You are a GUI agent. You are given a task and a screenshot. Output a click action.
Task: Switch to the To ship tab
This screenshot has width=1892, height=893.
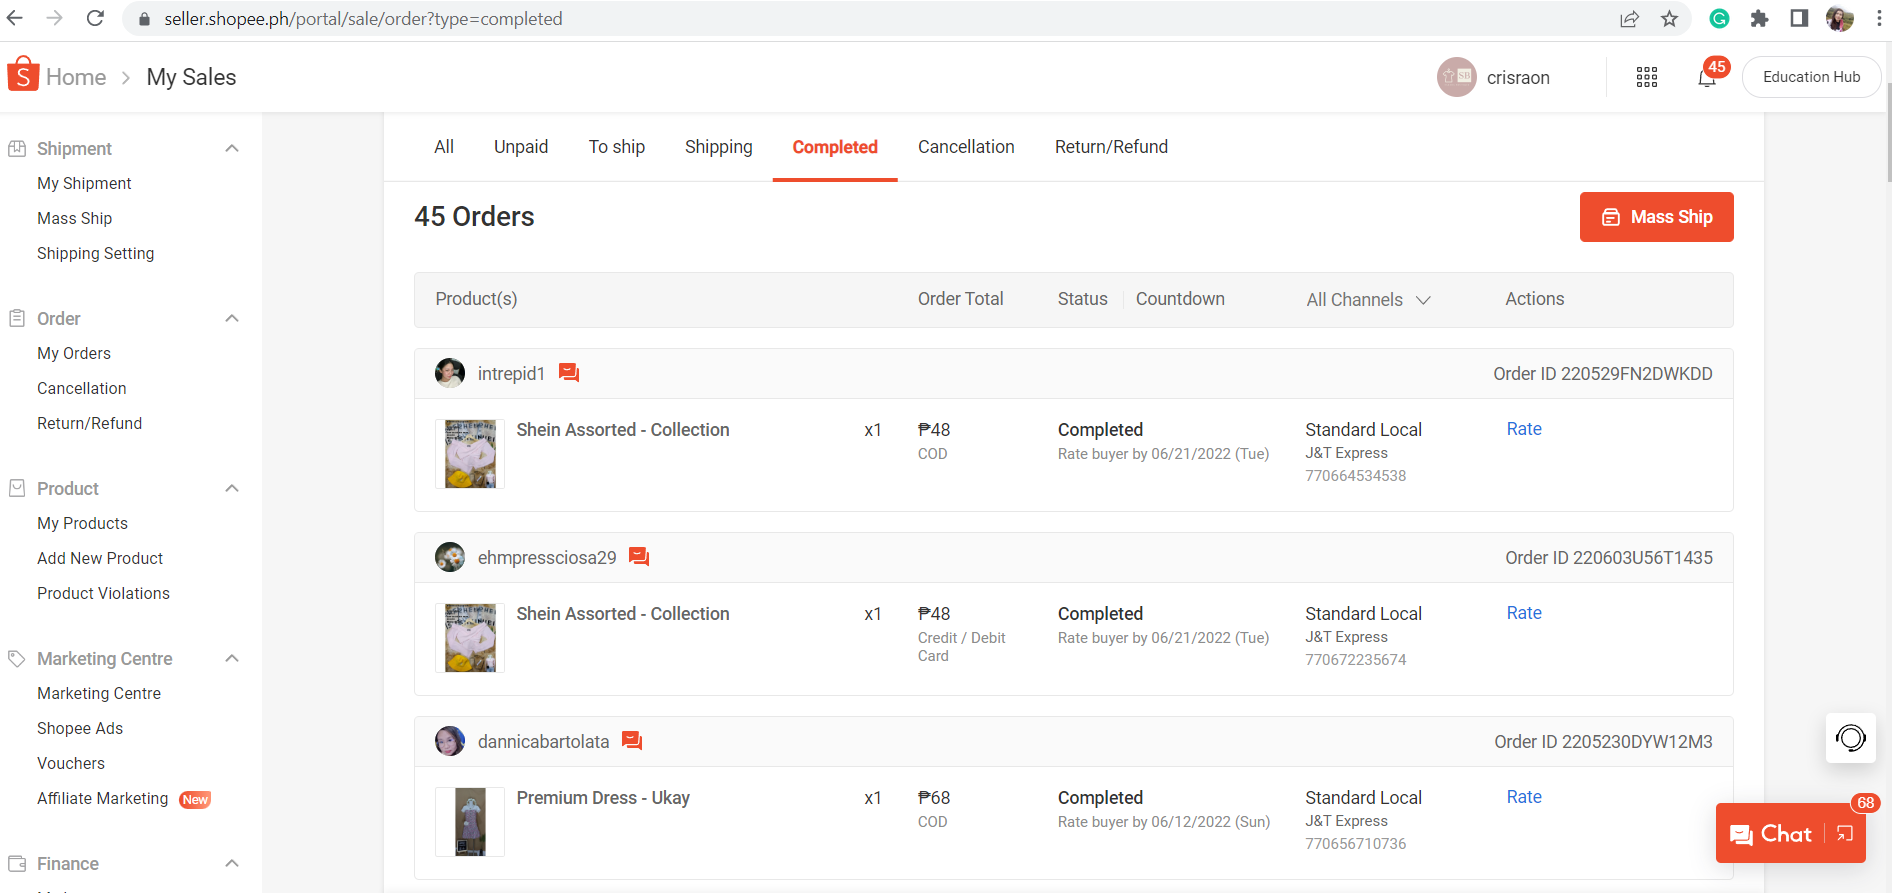click(616, 147)
